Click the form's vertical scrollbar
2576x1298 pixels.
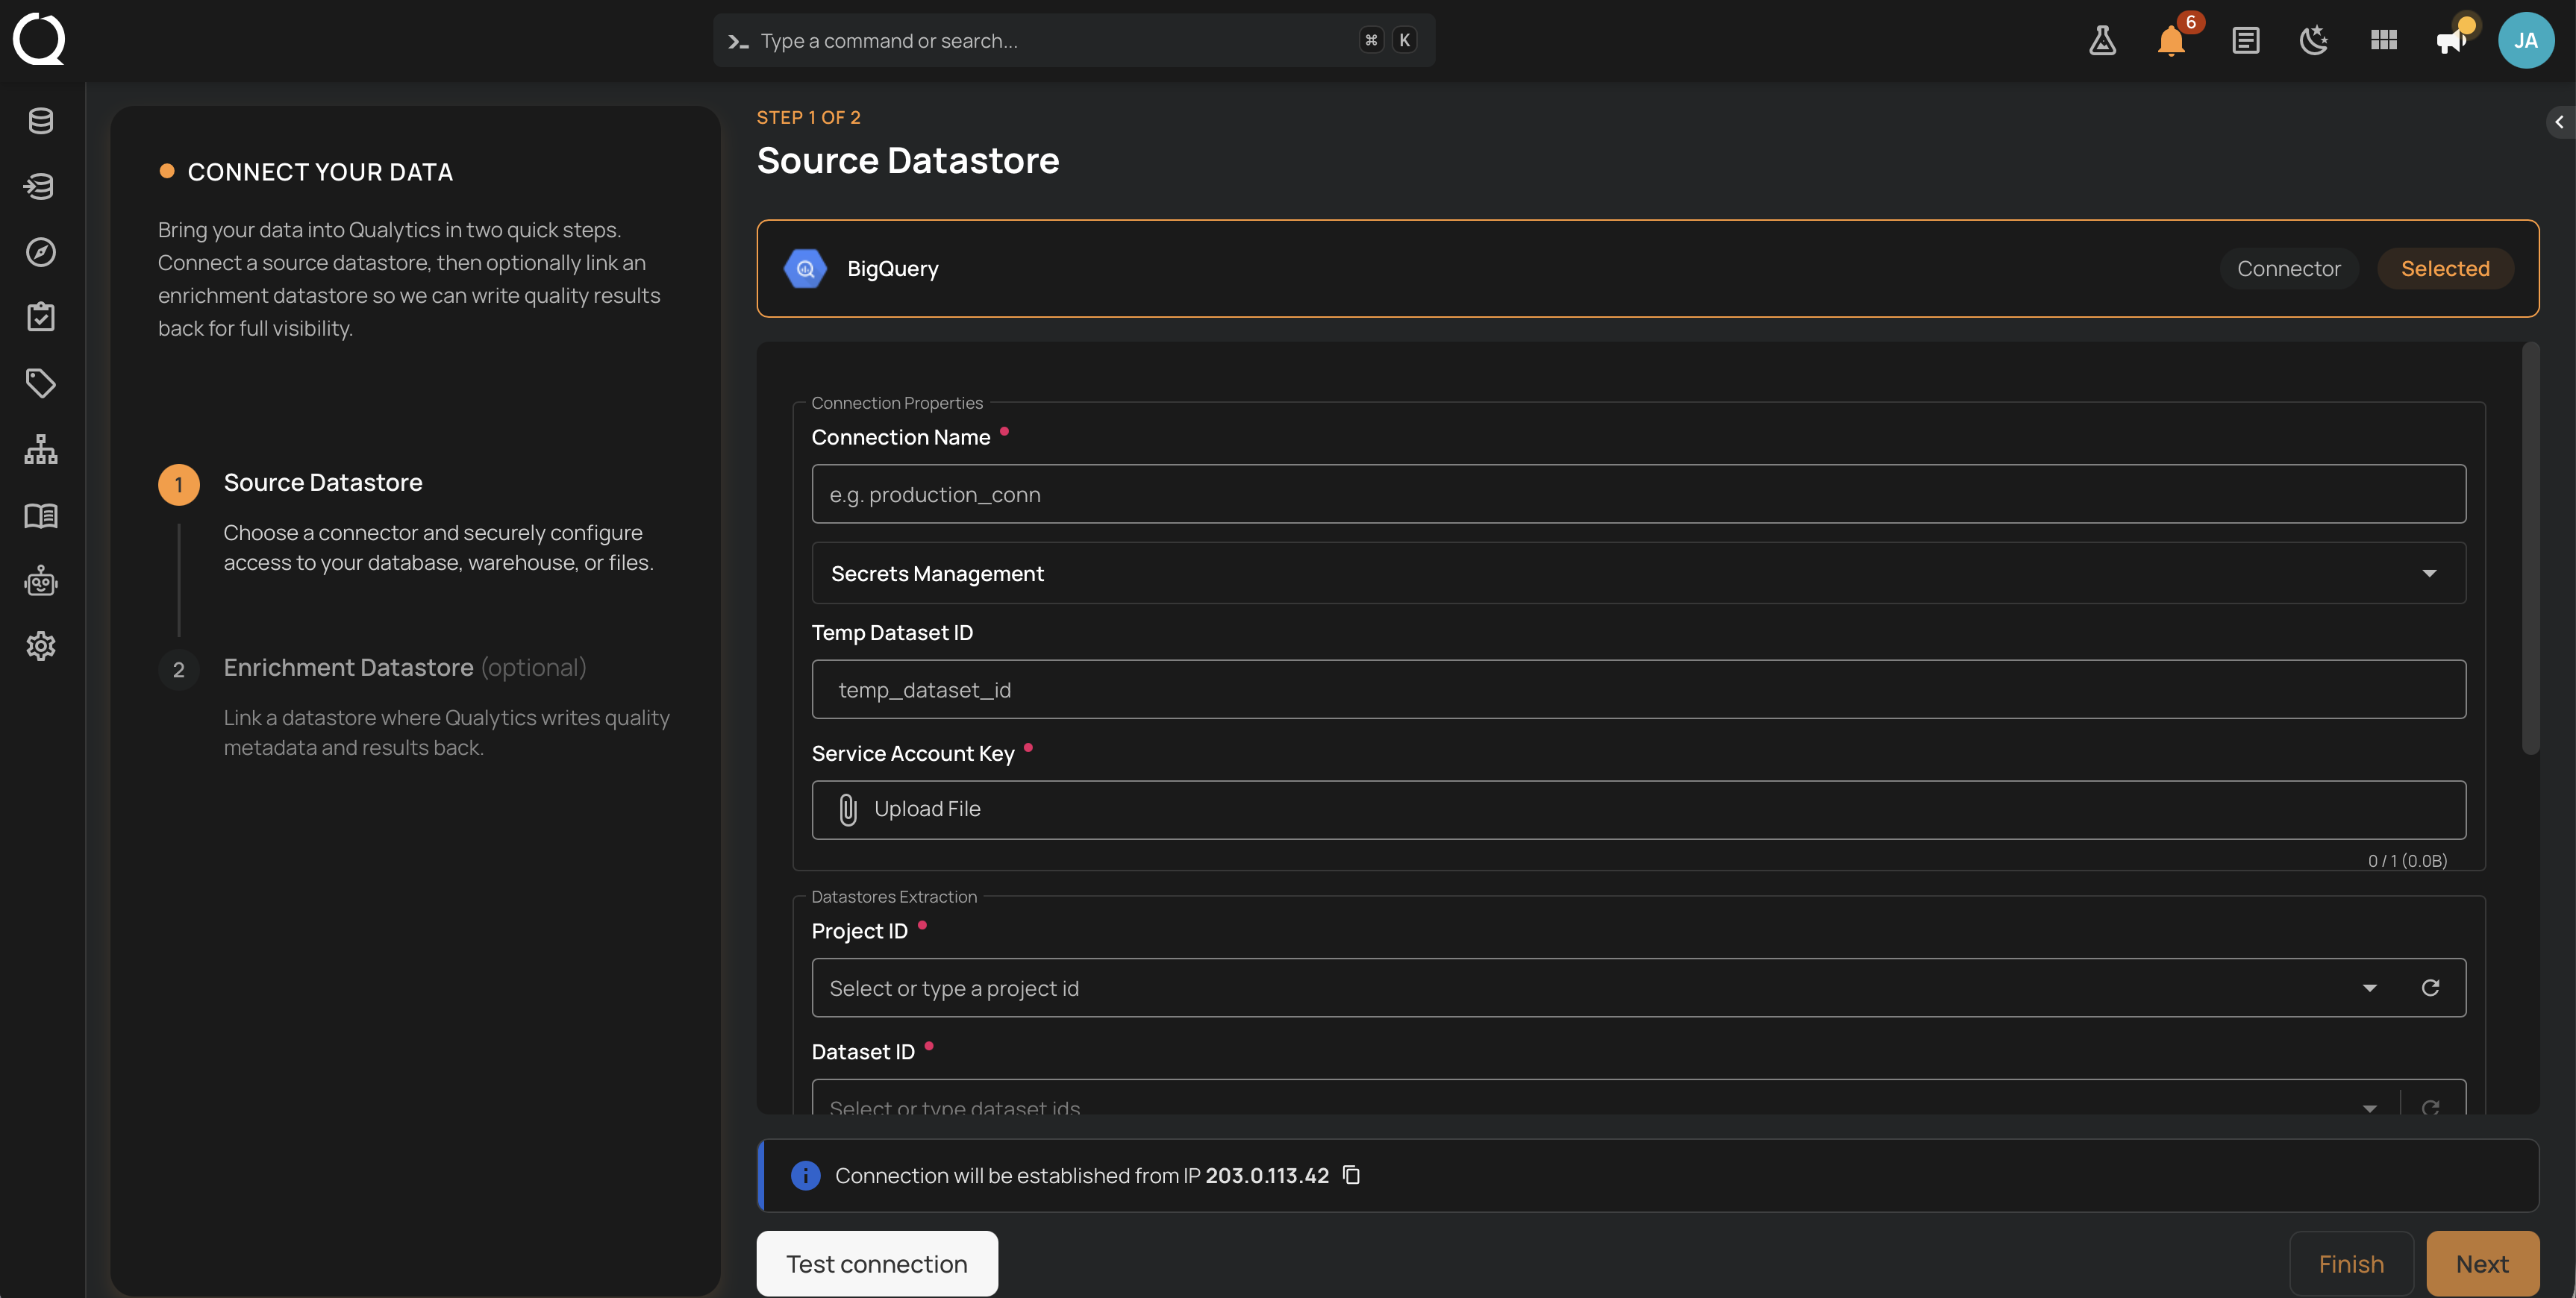tap(2530, 548)
